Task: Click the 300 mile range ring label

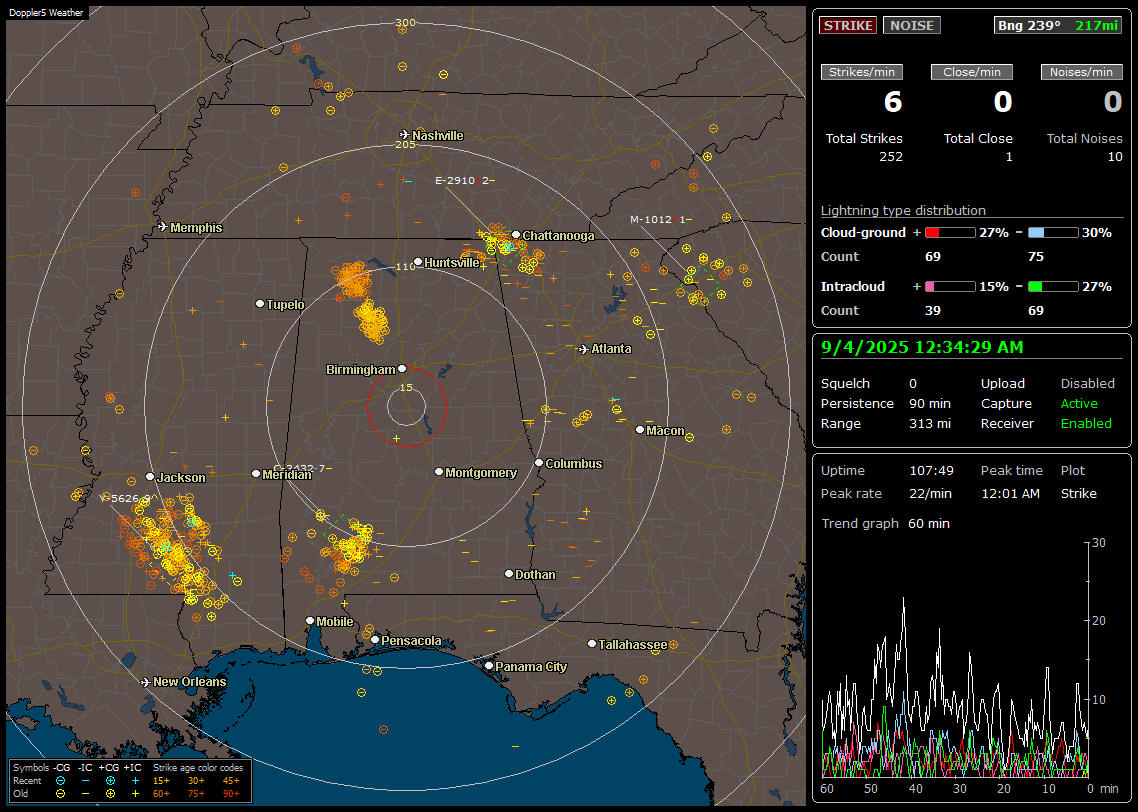Action: (405, 22)
